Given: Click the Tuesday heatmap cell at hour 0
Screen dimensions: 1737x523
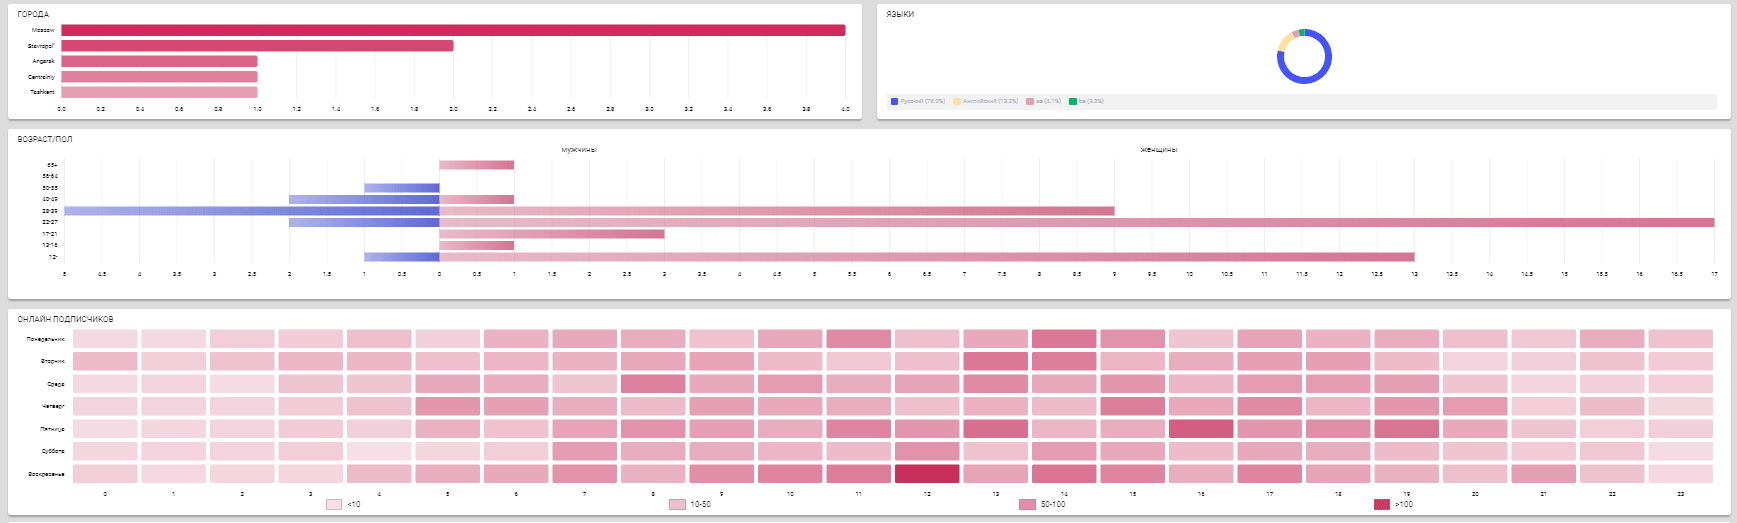Looking at the screenshot, I should (105, 361).
